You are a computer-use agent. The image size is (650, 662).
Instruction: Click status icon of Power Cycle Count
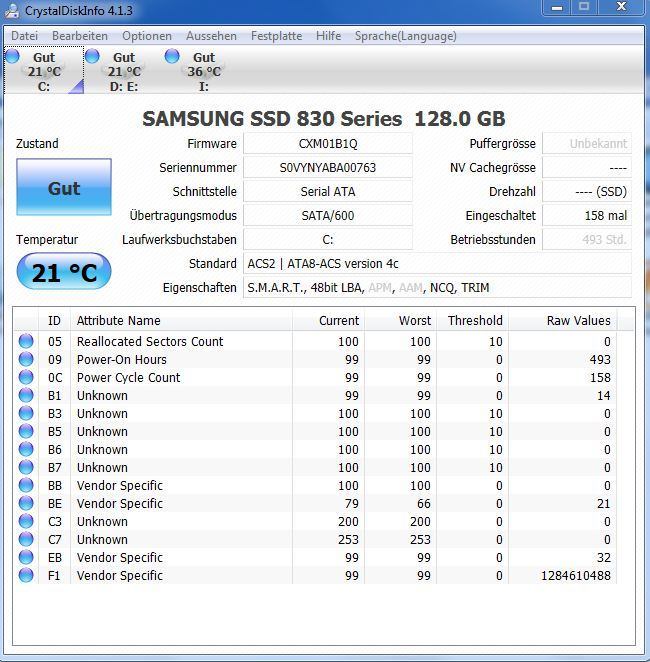pos(26,377)
